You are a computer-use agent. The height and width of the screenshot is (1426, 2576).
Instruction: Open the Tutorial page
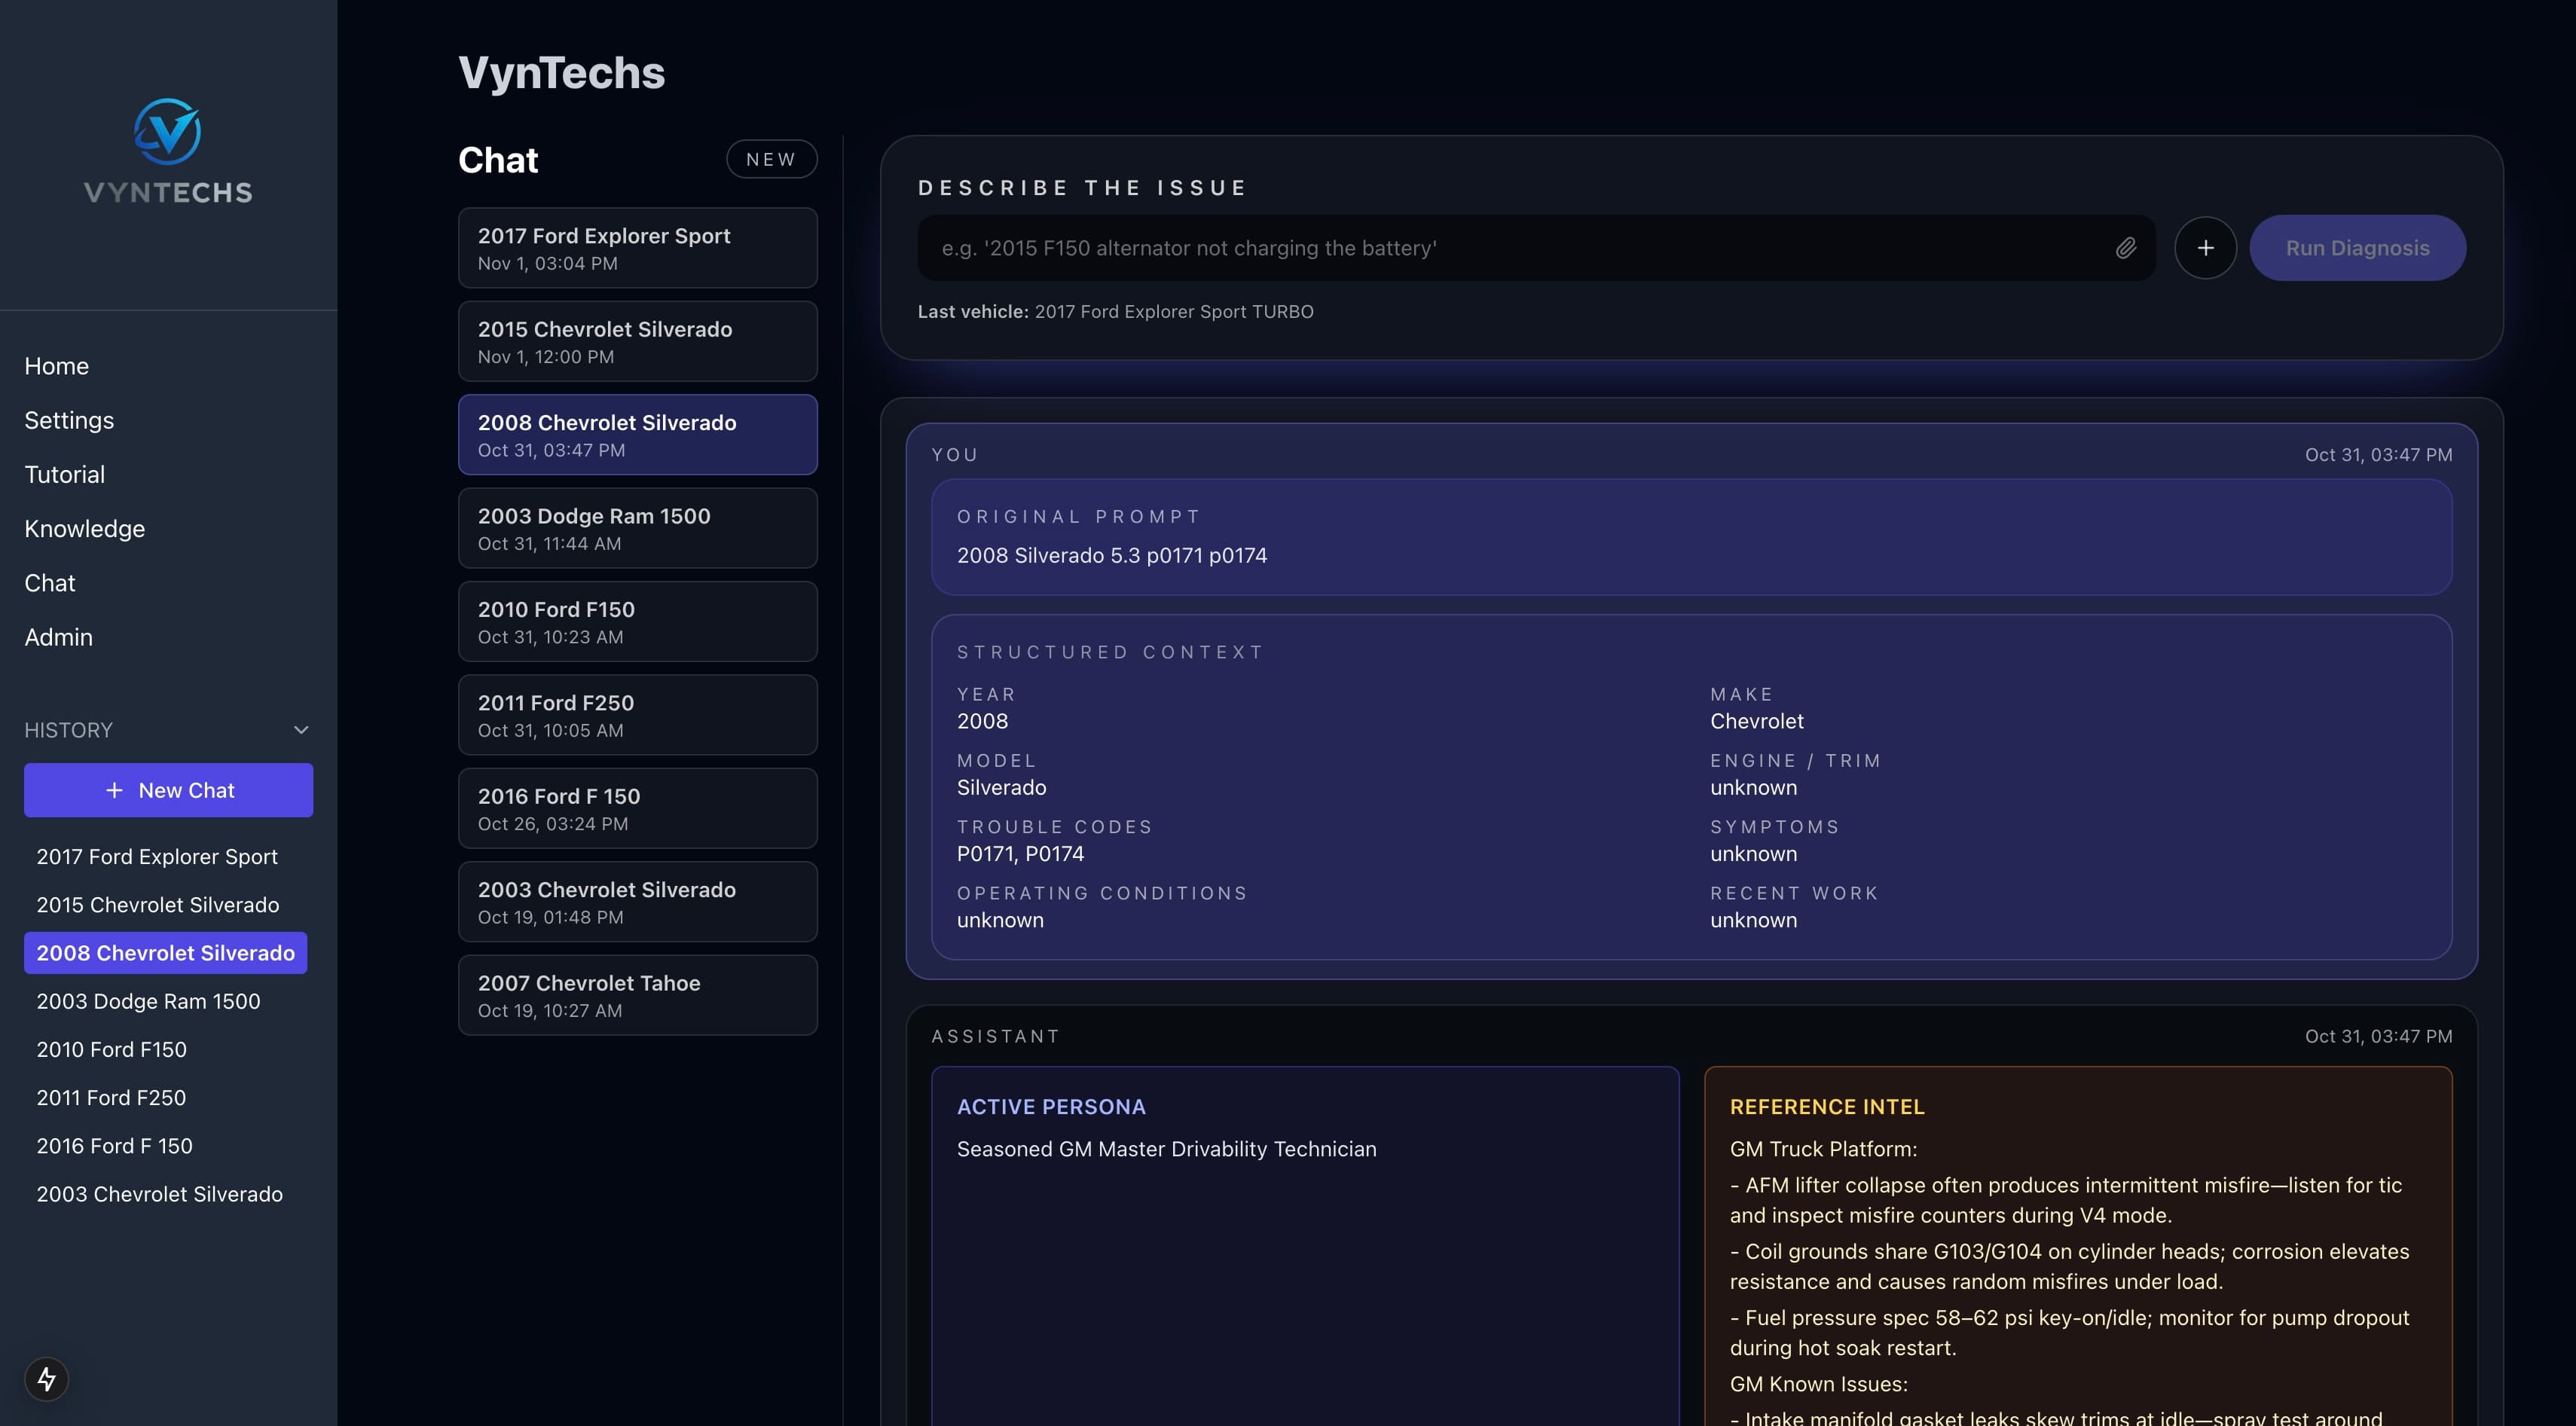(x=64, y=473)
